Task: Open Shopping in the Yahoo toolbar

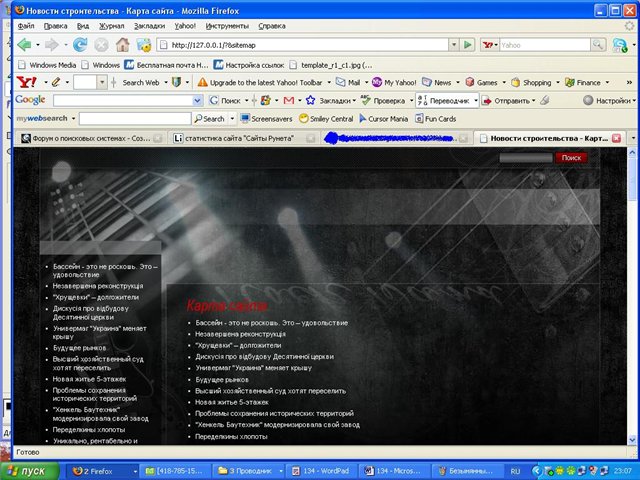Action: point(531,82)
